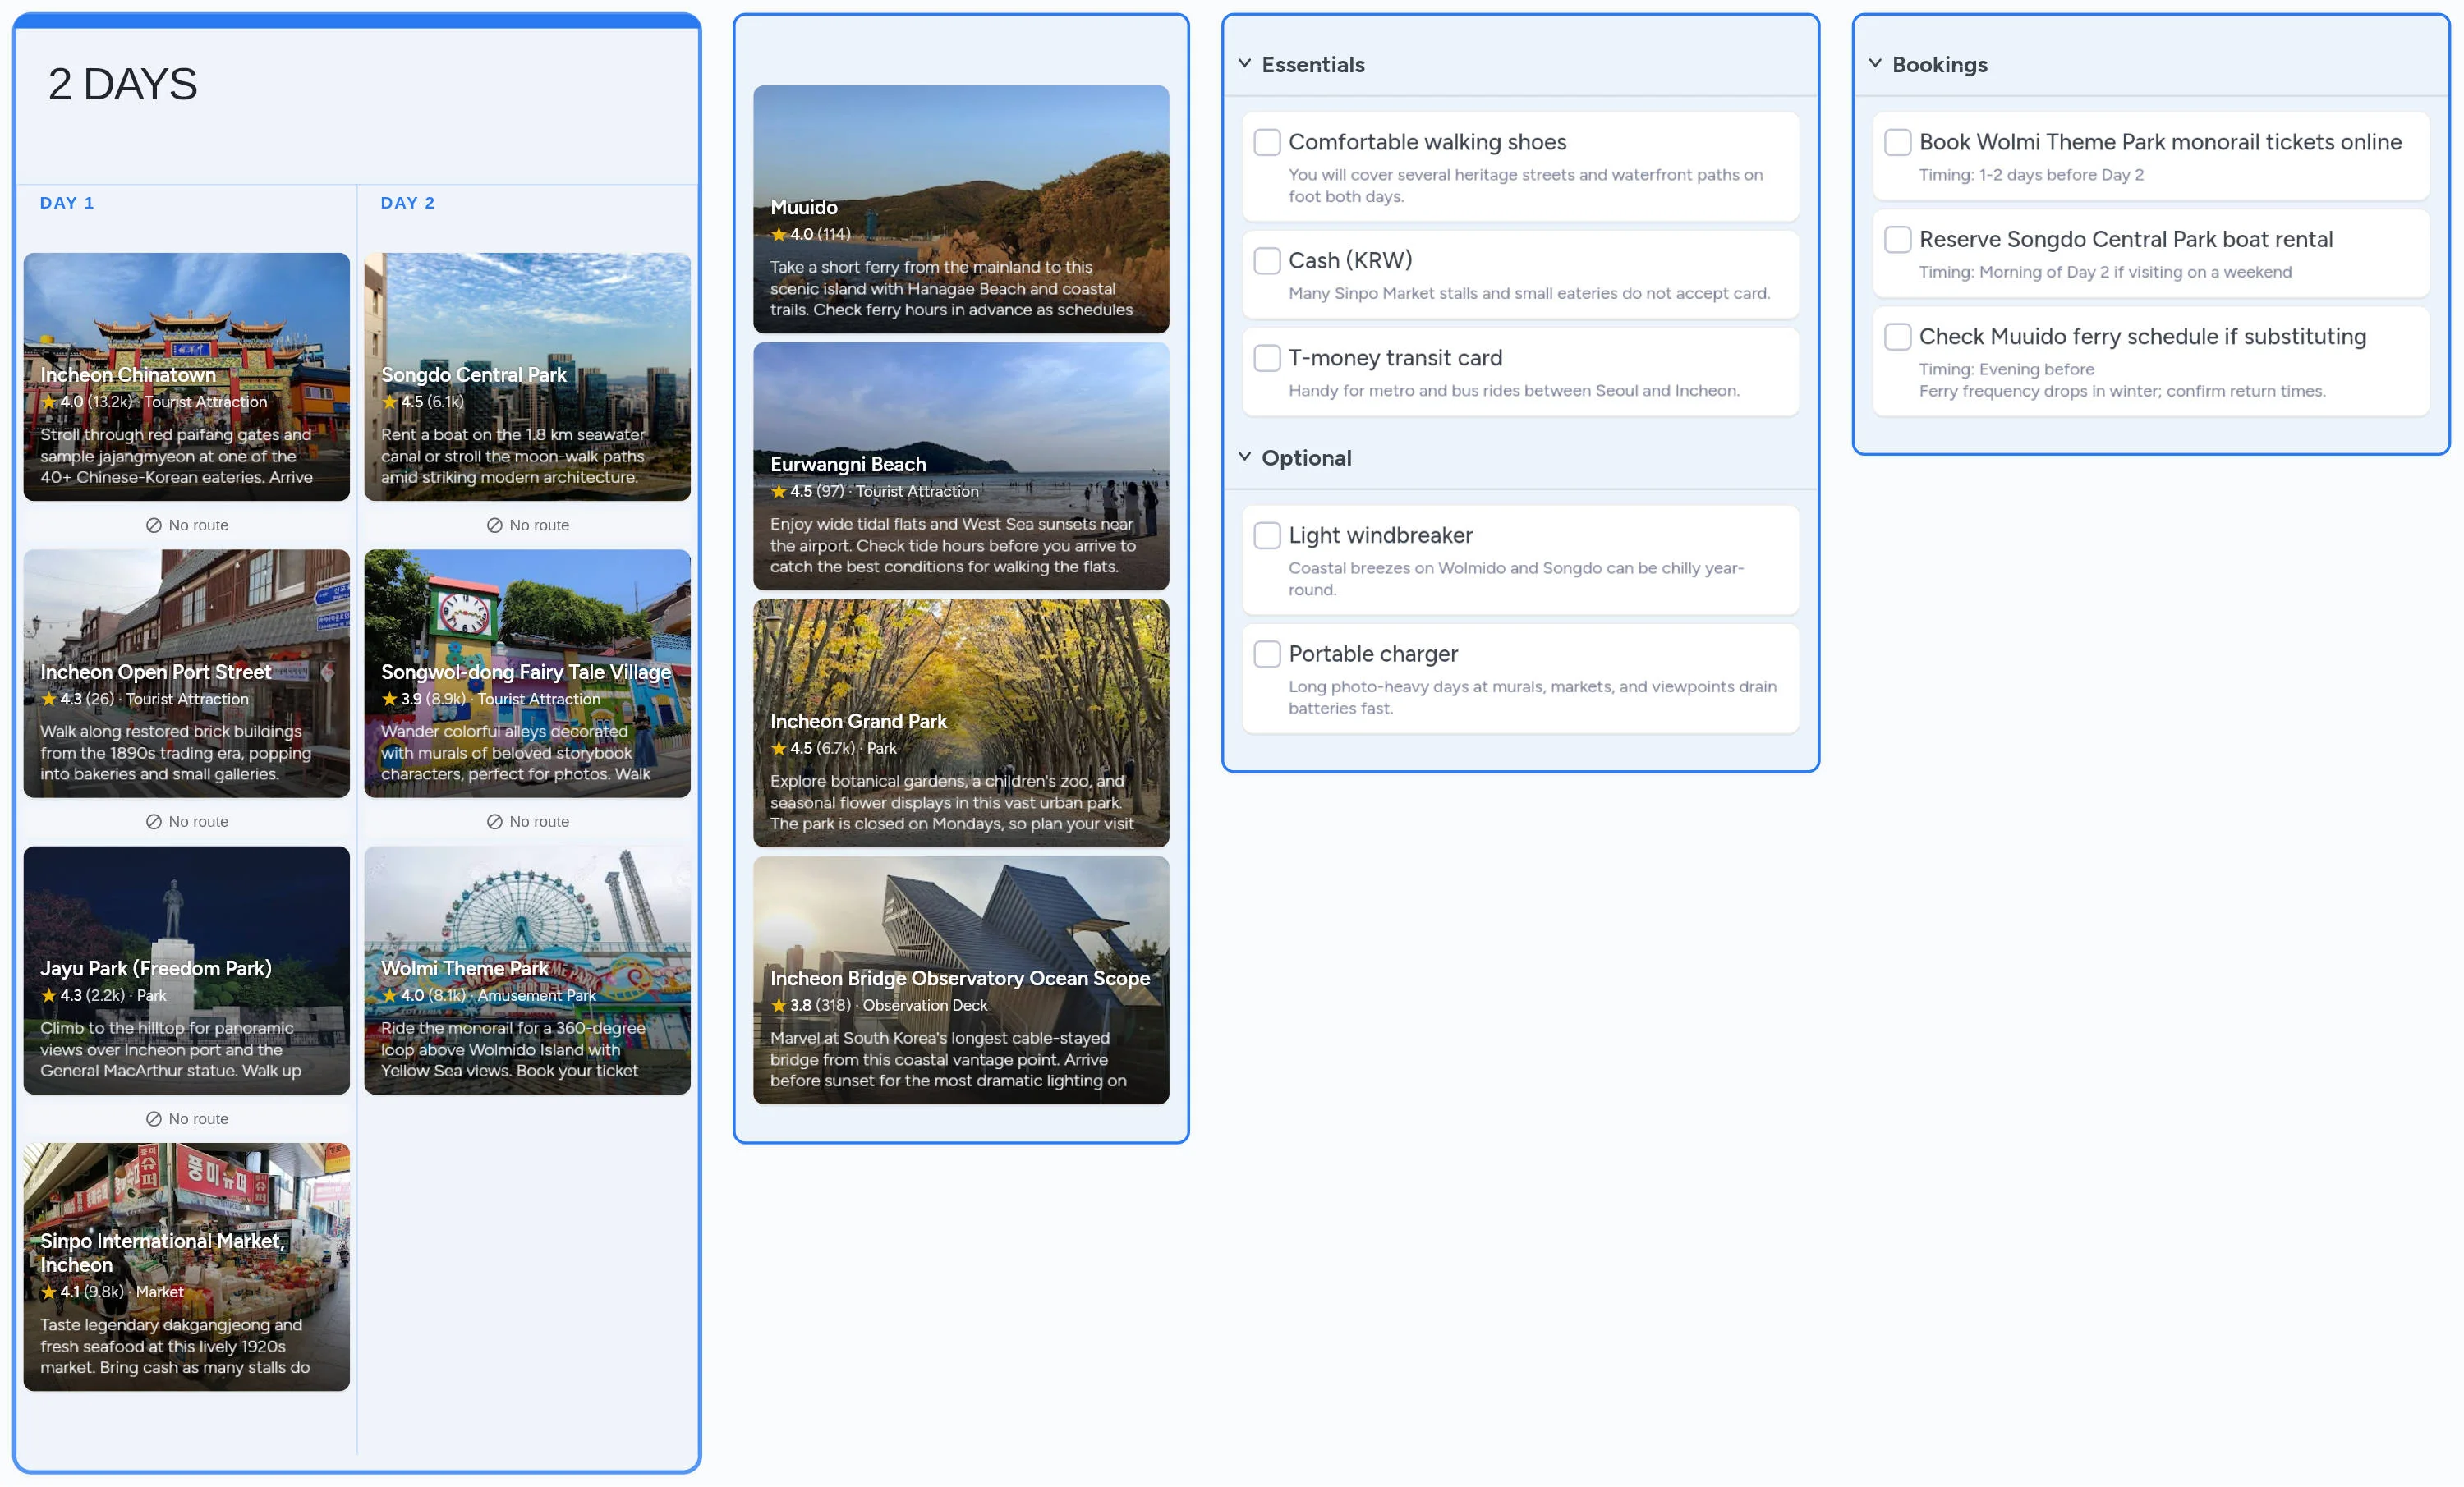Tick the Portable charger checkbox

pyautogui.click(x=1267, y=653)
